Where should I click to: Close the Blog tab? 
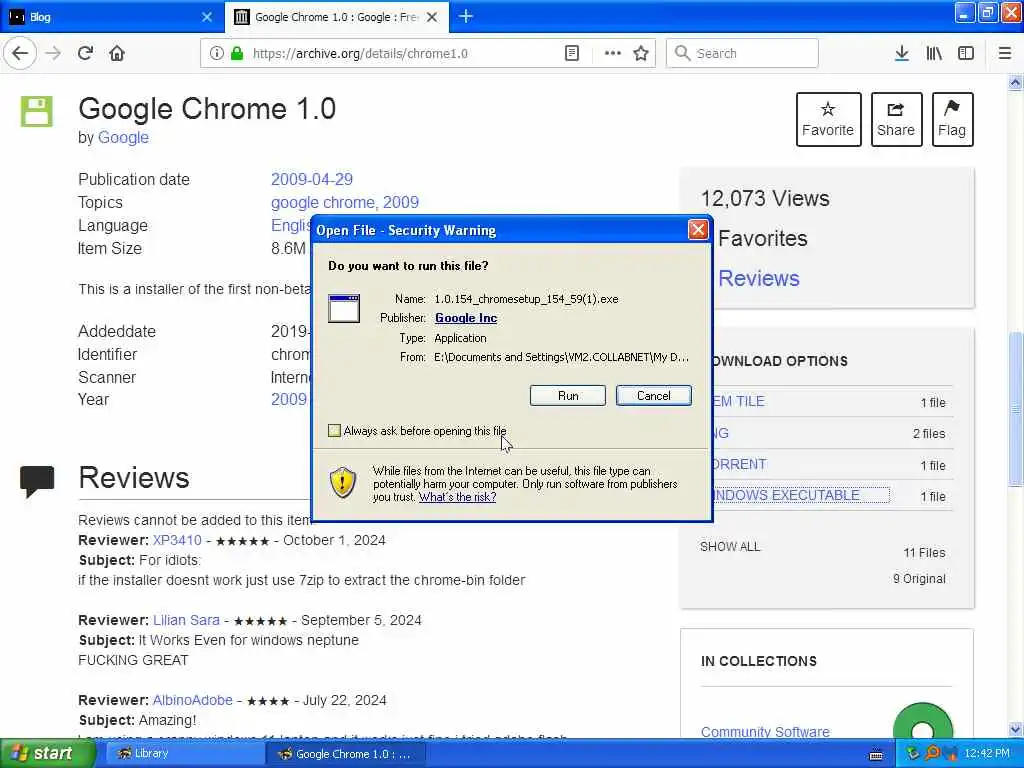[207, 17]
